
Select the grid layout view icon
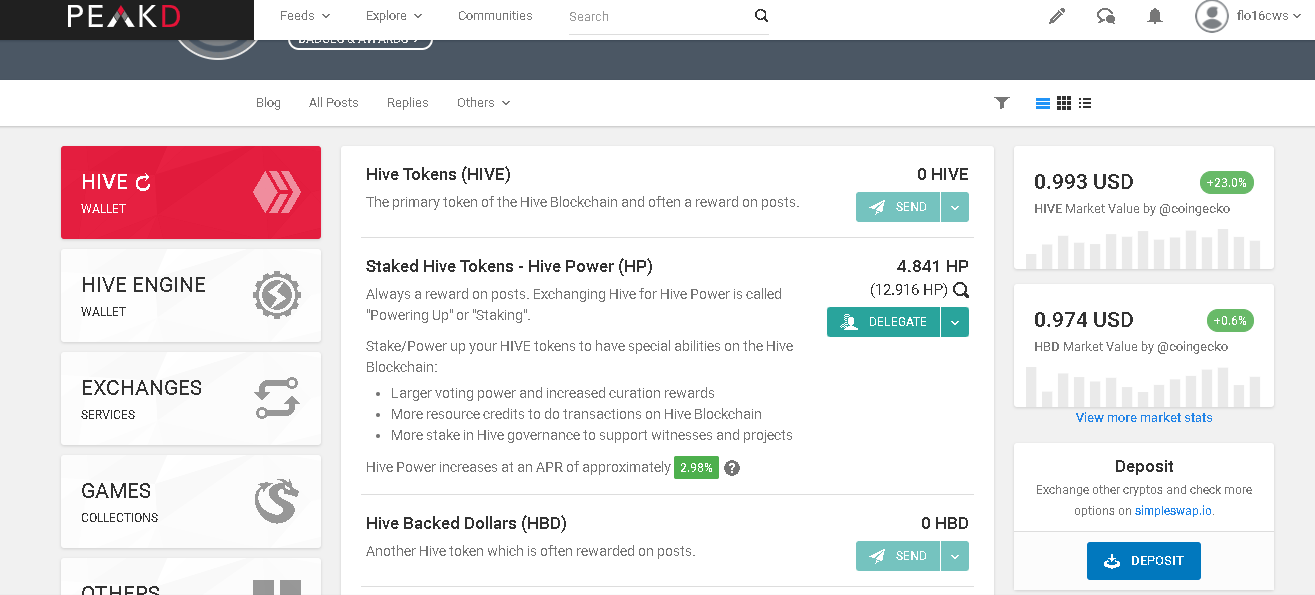pyautogui.click(x=1064, y=103)
